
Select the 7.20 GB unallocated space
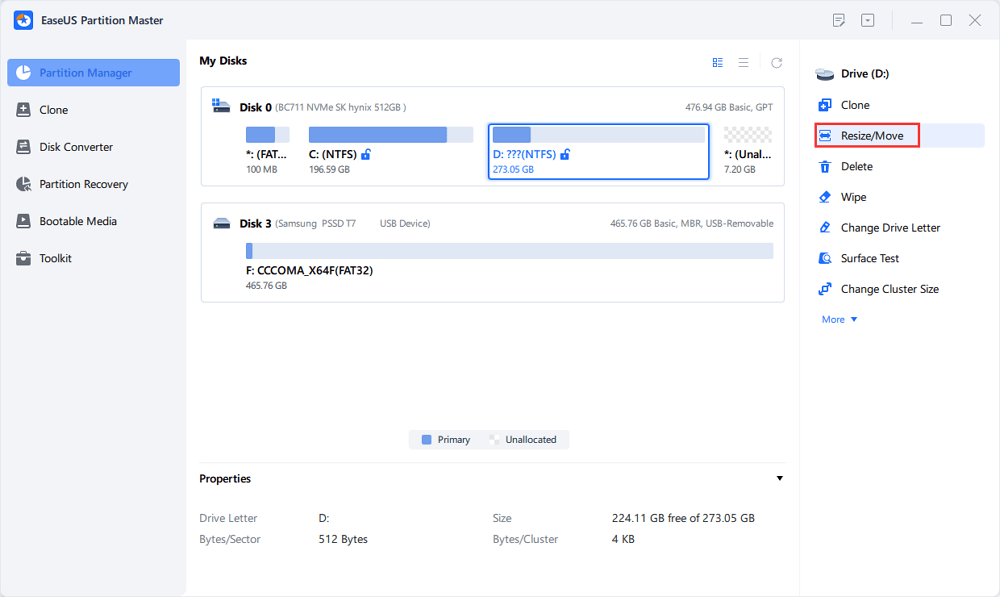tap(747, 151)
